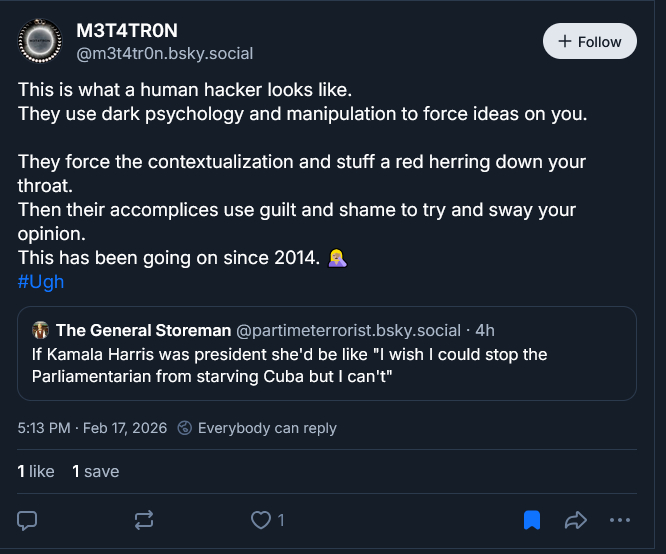View the 1 like list

coord(36,471)
